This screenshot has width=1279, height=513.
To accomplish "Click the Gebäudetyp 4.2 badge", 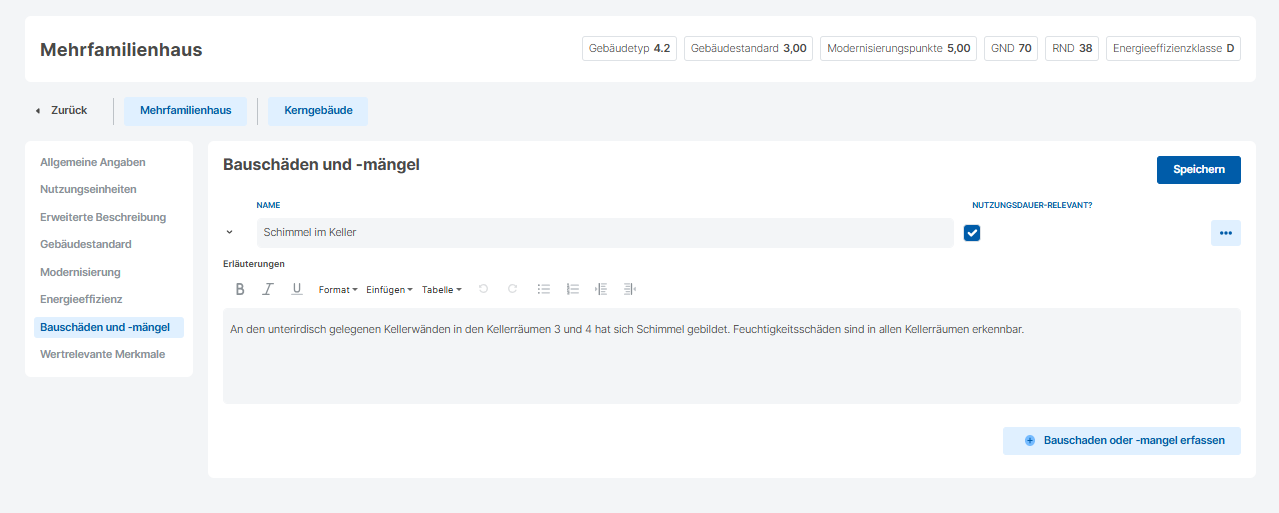I will [629, 48].
